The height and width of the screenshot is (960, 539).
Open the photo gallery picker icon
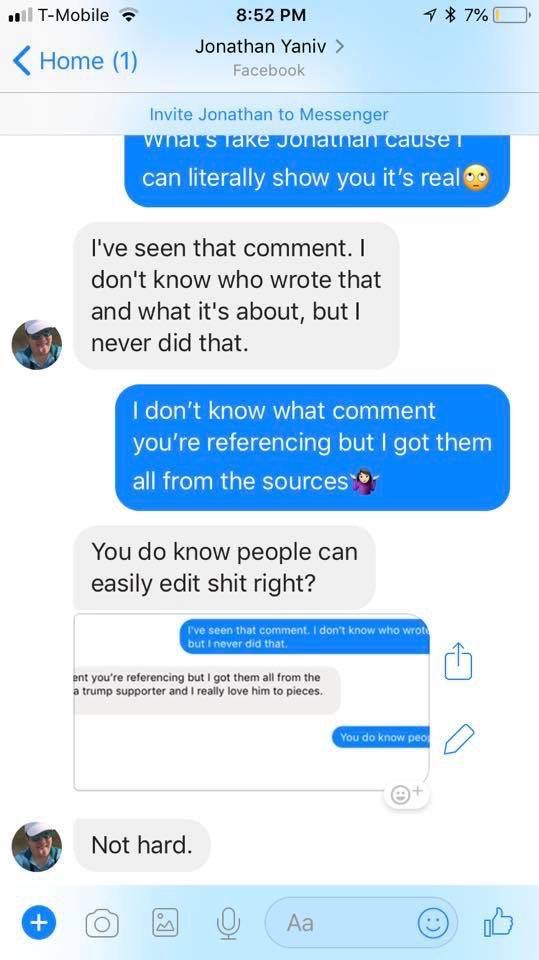[x=165, y=923]
